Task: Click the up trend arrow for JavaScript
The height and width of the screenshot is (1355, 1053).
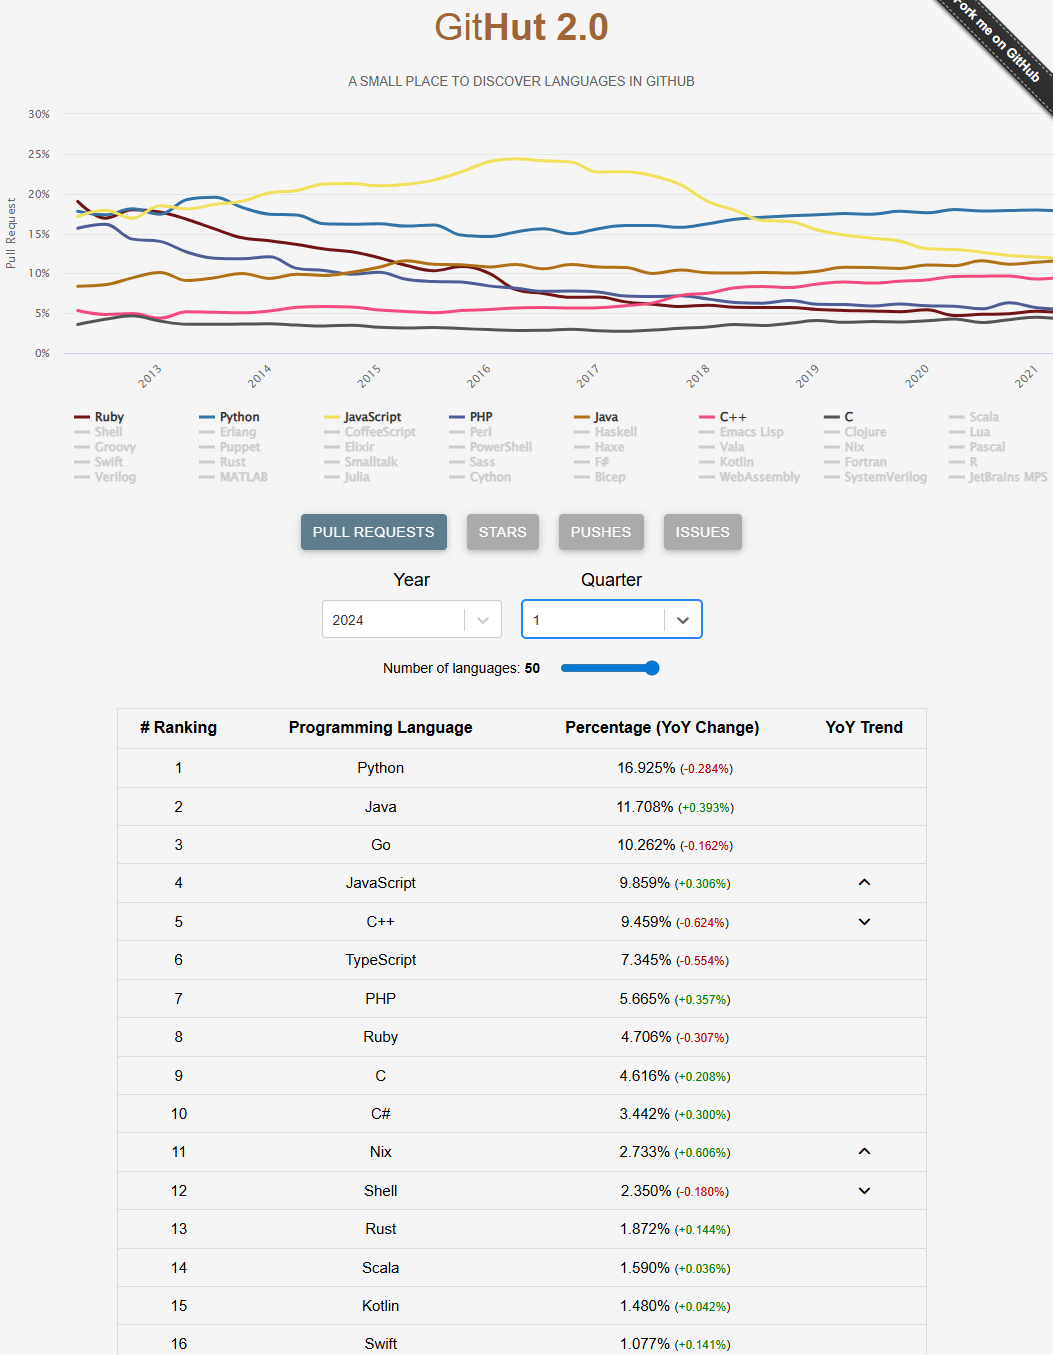Action: click(x=864, y=883)
